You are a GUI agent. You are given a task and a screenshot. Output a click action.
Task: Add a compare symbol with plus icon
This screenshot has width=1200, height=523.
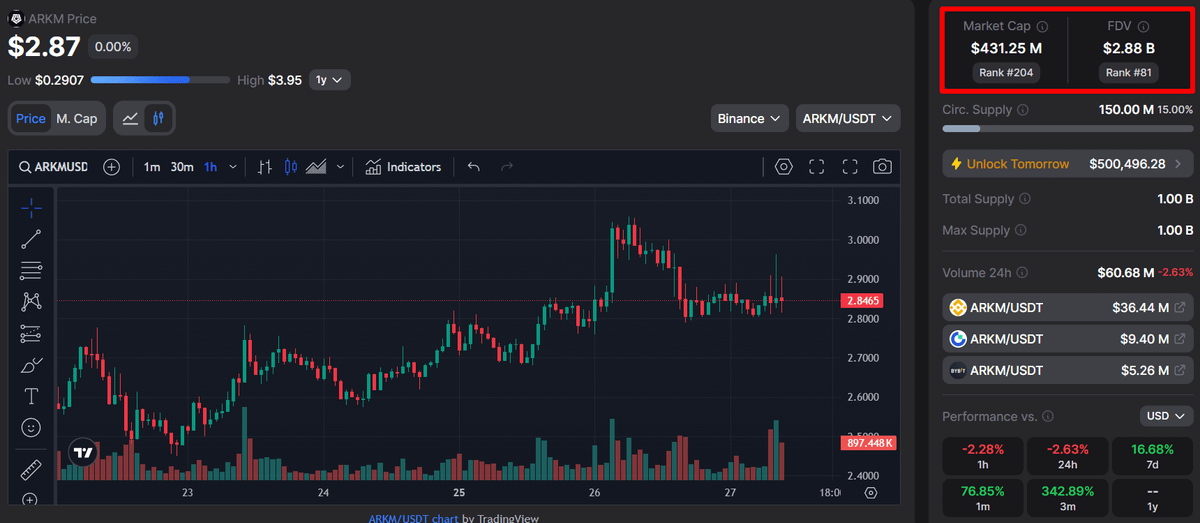(112, 167)
